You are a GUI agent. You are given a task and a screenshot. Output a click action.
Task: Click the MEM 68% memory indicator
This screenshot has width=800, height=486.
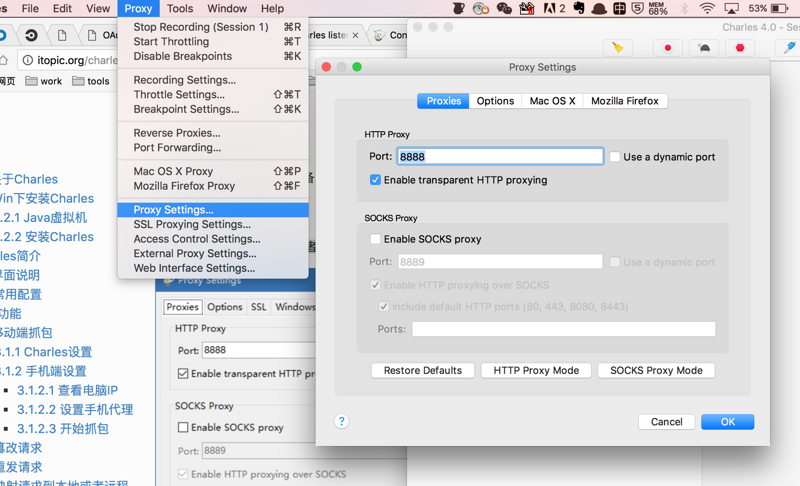coord(658,8)
